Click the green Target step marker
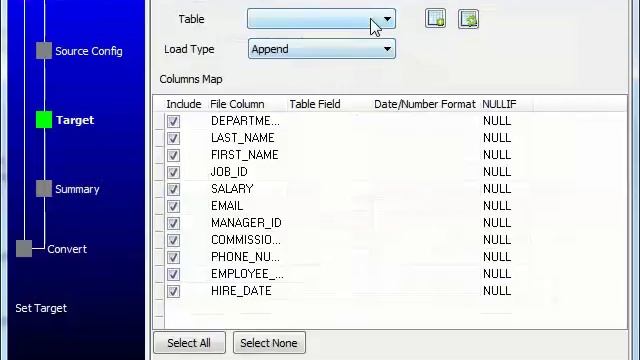 point(44,120)
